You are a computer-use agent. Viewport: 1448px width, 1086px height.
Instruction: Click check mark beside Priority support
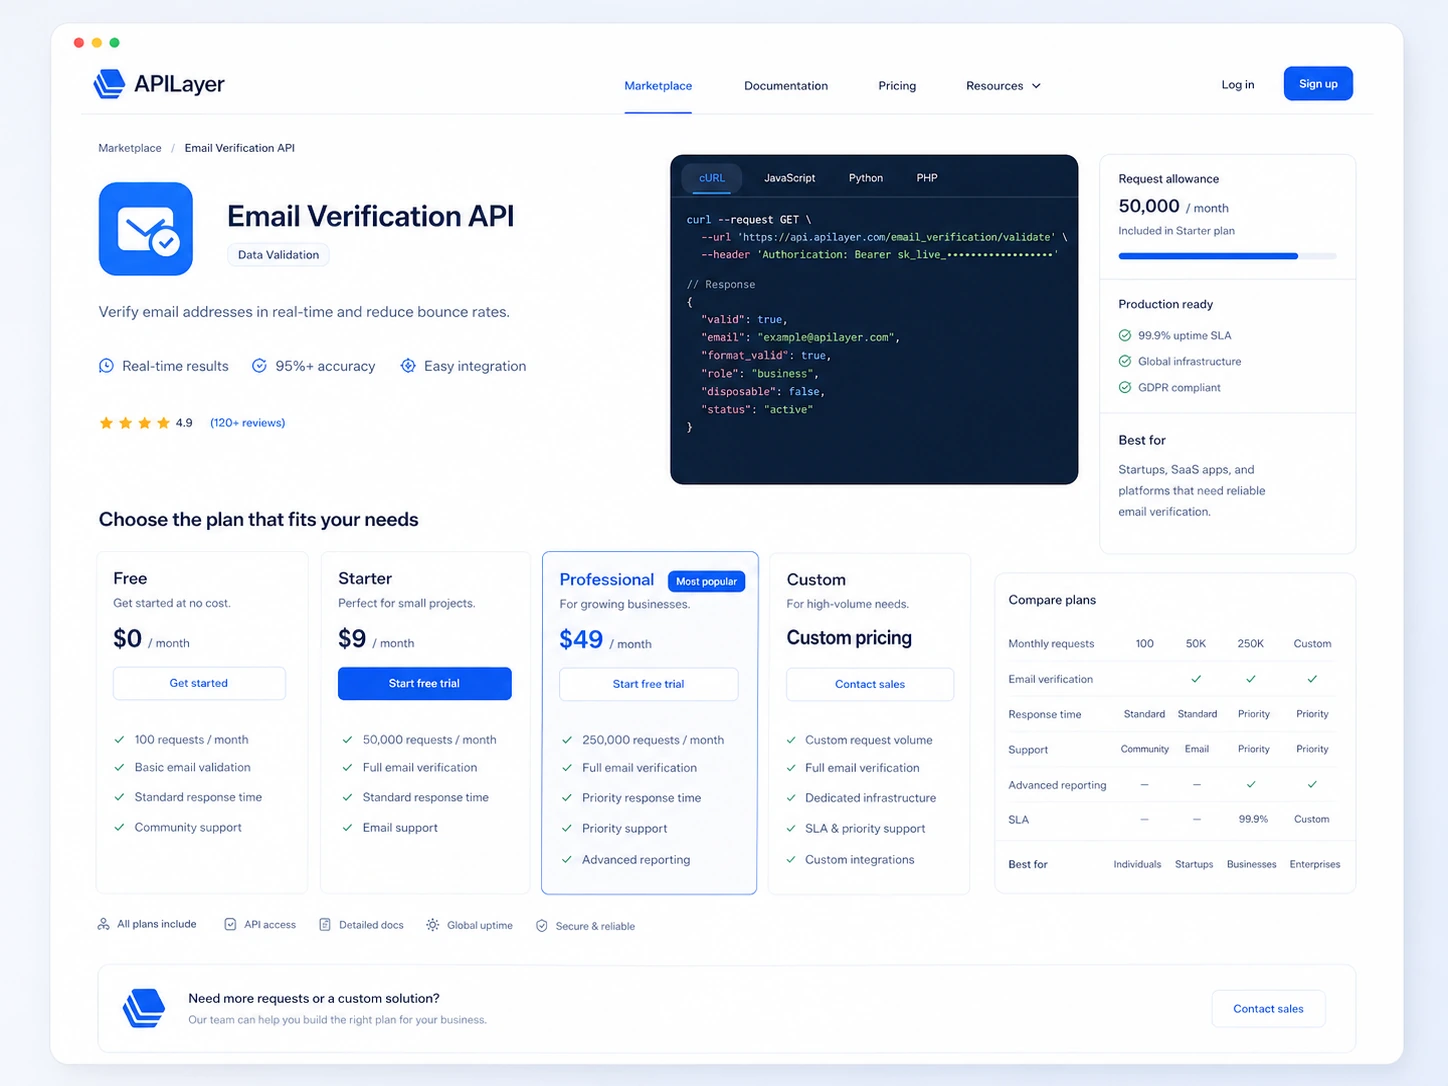tap(567, 828)
